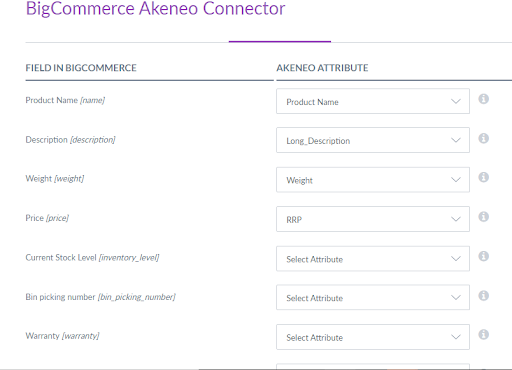Screen dimensions: 512x370
Task: Click the BigCommerce Akeneo Connector title
Action: click(x=155, y=8)
